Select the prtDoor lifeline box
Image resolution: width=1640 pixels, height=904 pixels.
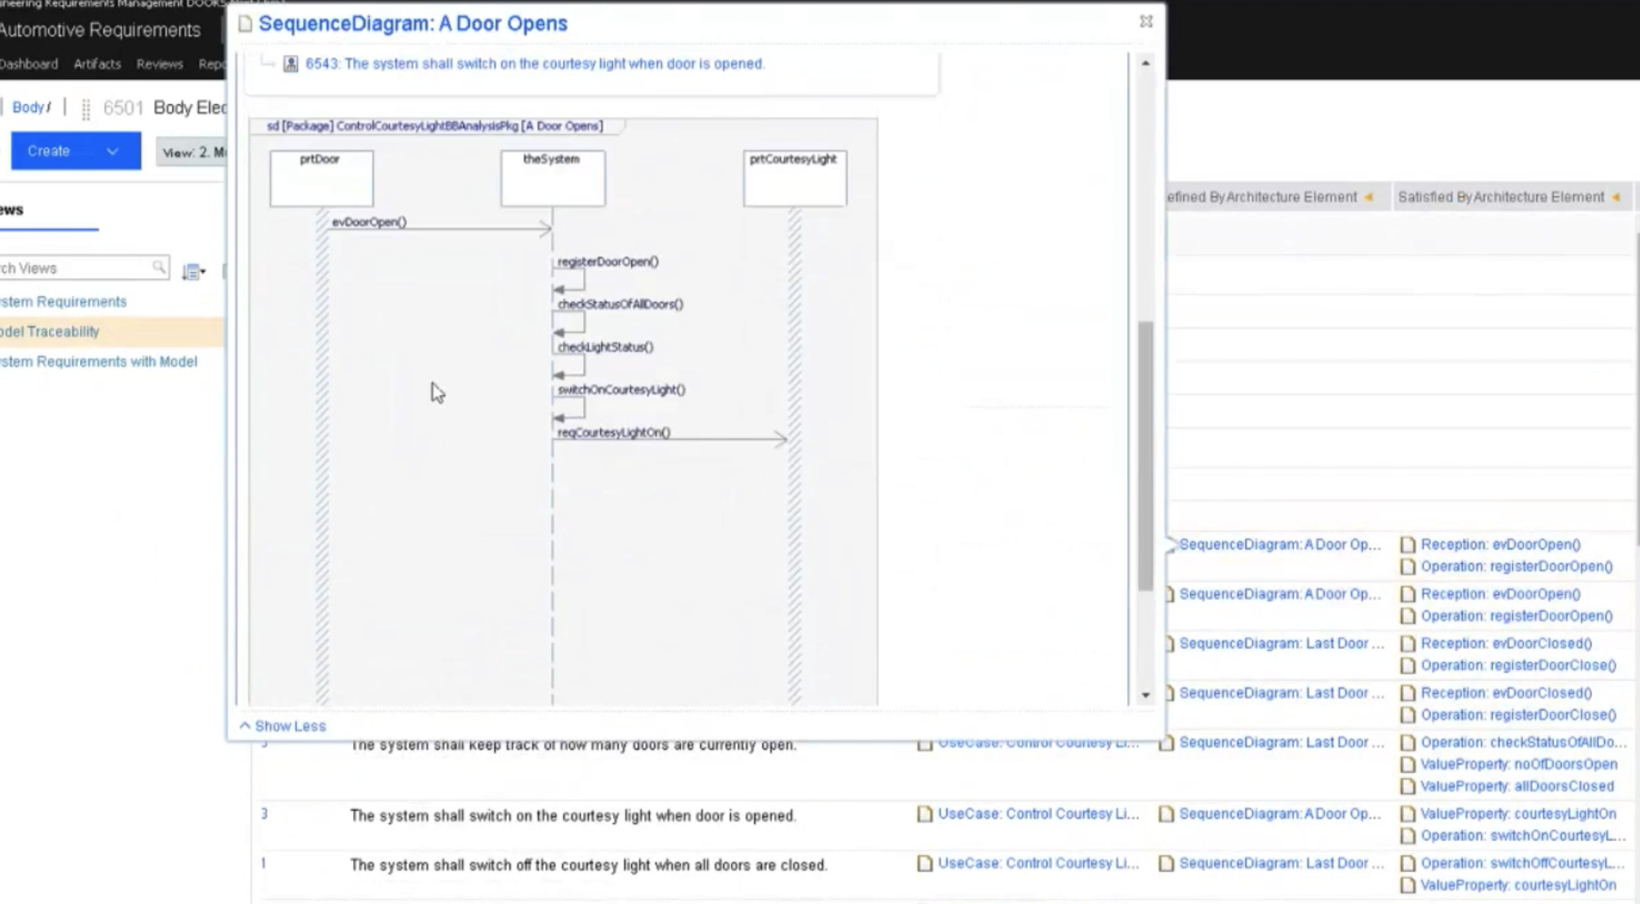tap(321, 178)
